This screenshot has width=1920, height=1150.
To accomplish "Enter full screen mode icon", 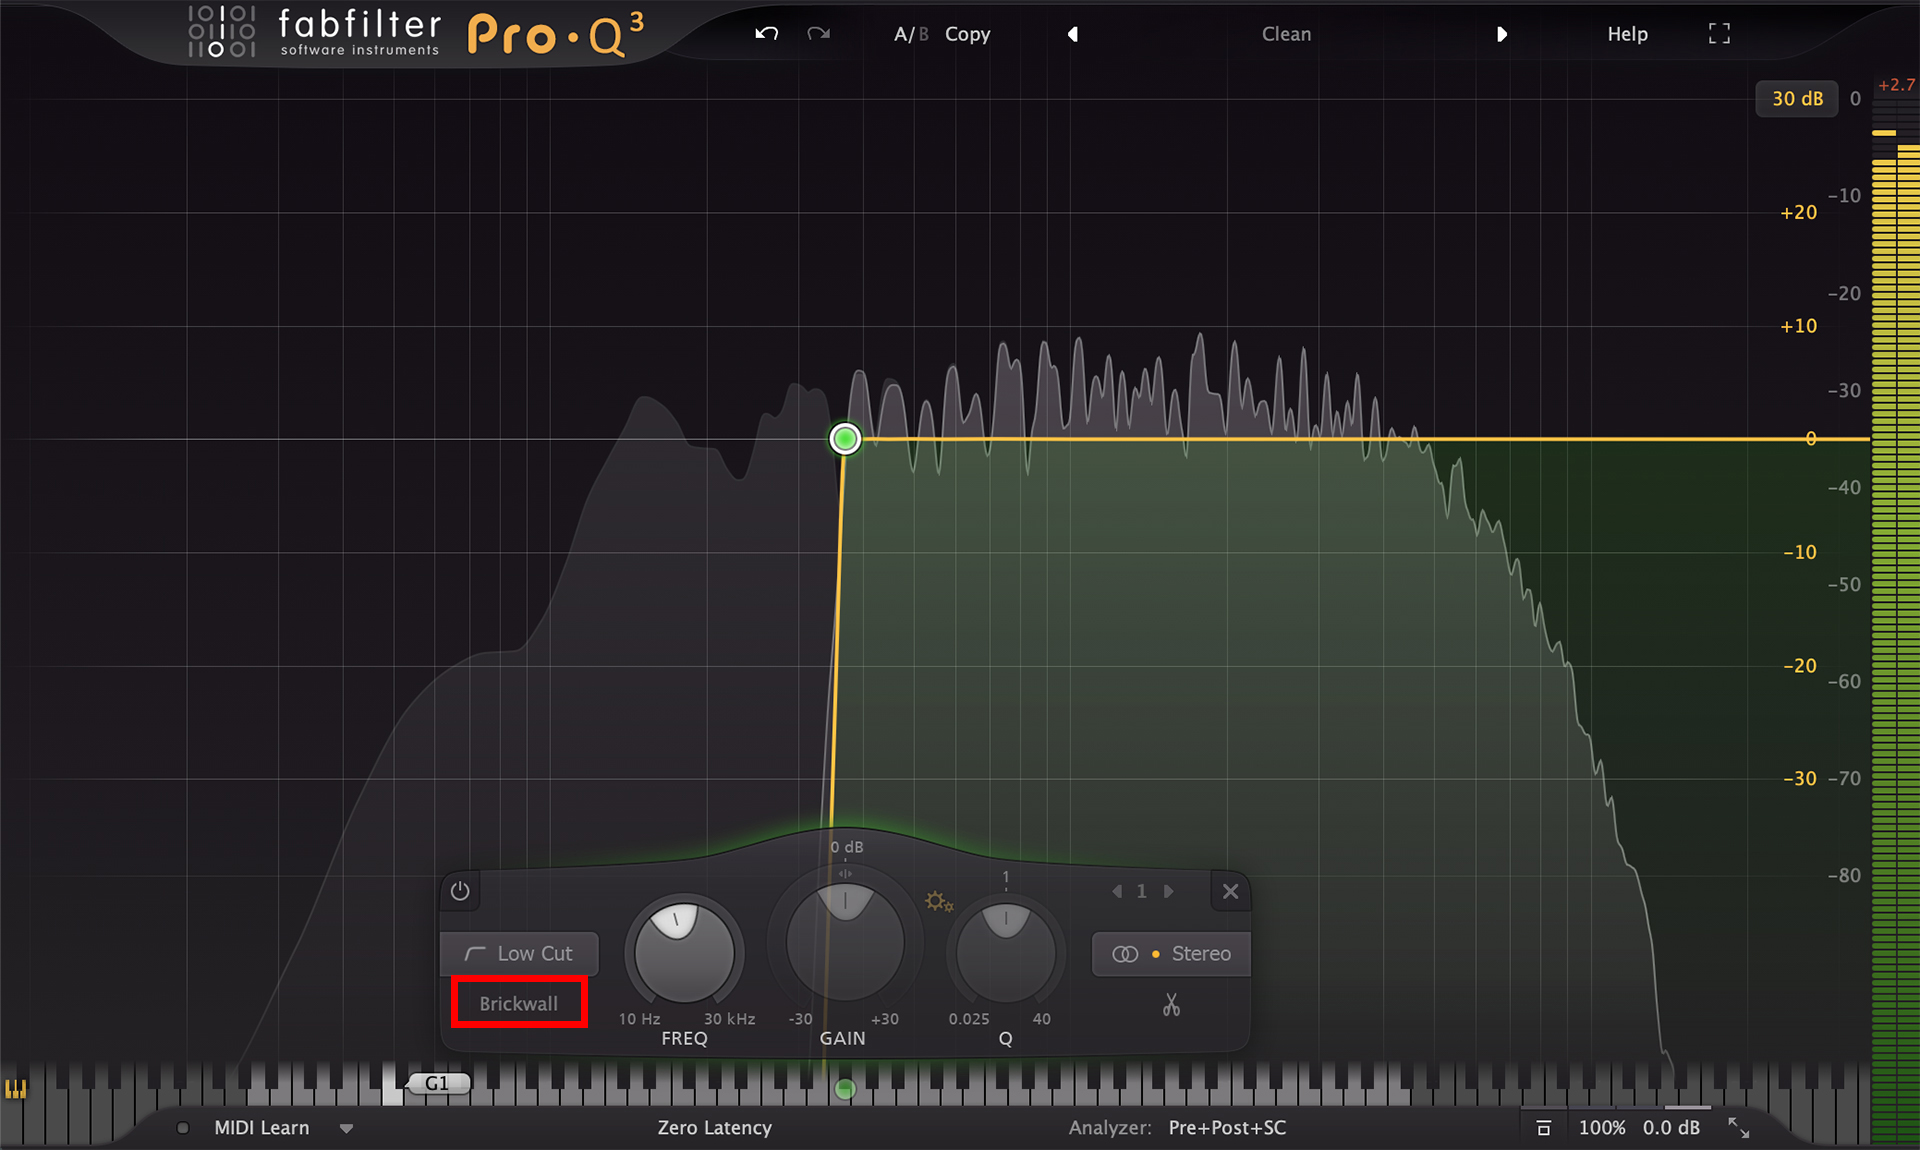I will point(1719,34).
